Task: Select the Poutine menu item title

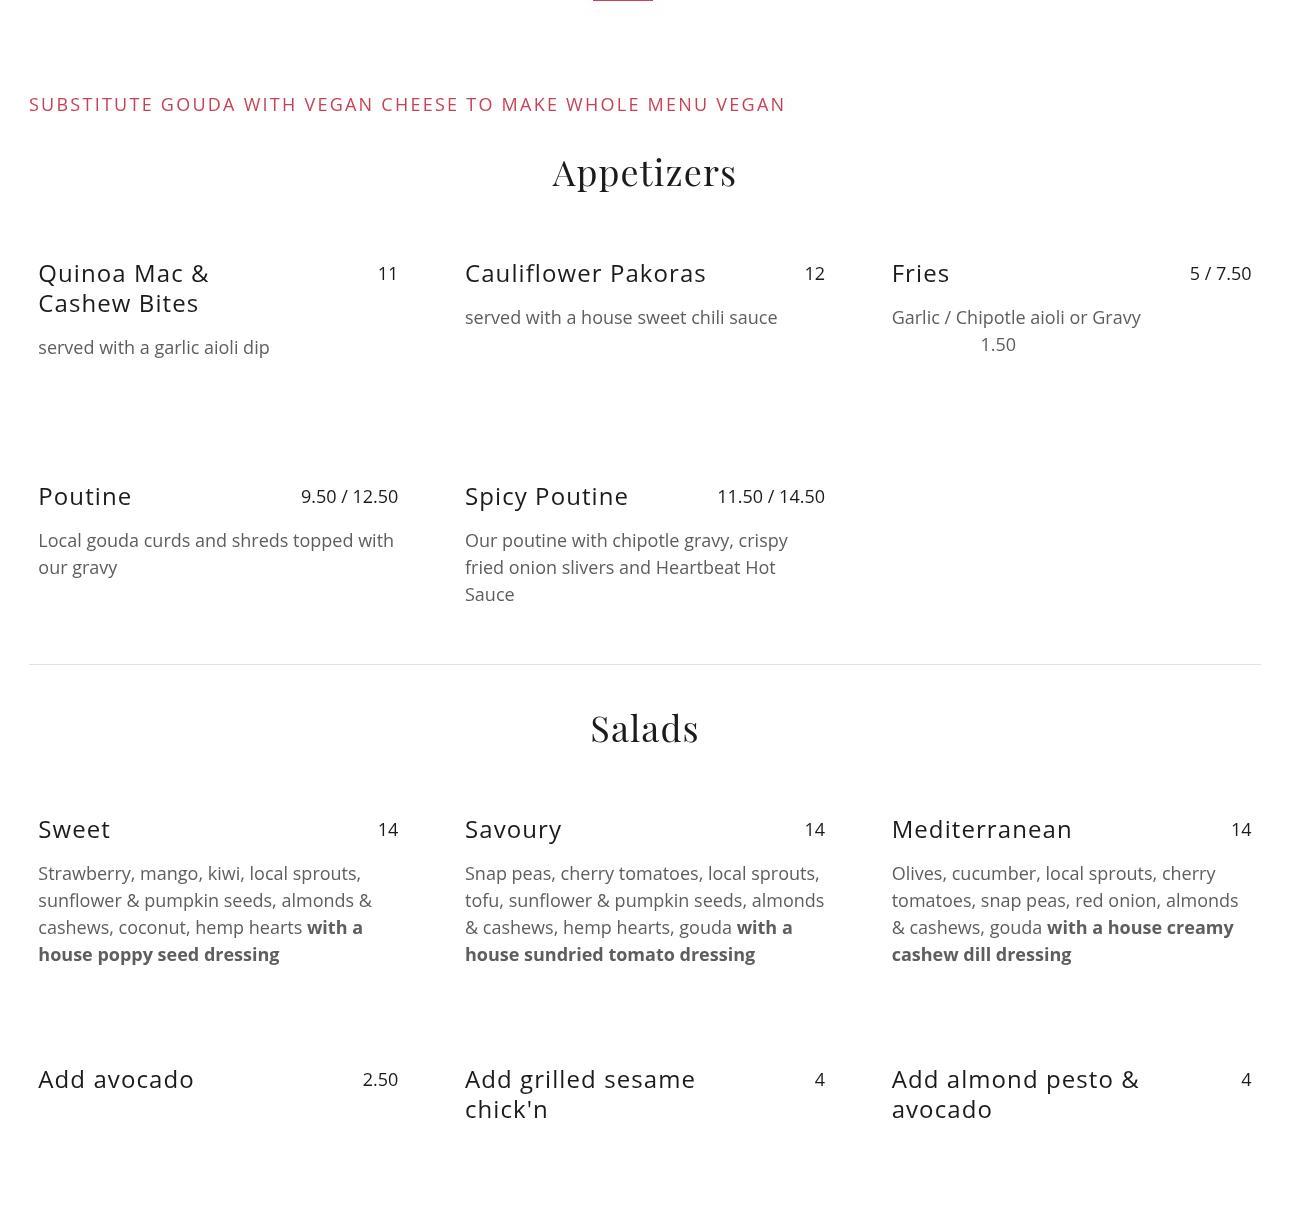Action: click(x=85, y=496)
